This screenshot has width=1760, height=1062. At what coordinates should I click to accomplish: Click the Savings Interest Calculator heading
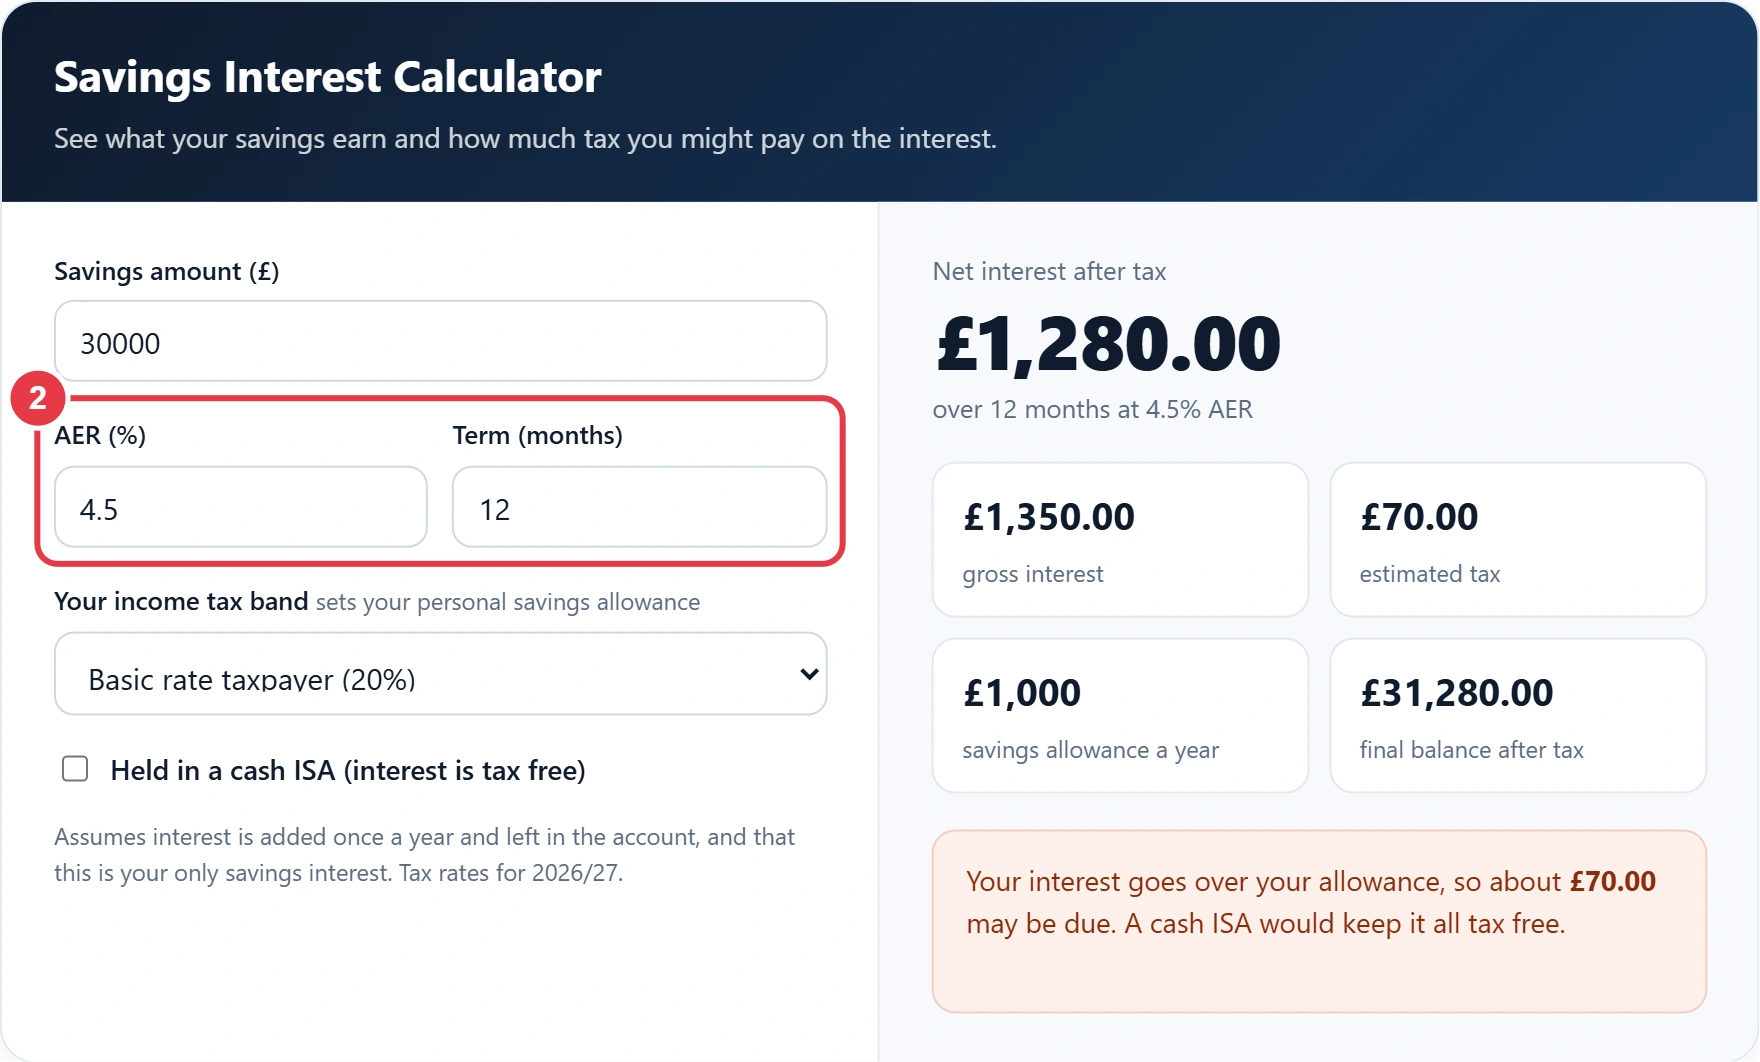[328, 77]
